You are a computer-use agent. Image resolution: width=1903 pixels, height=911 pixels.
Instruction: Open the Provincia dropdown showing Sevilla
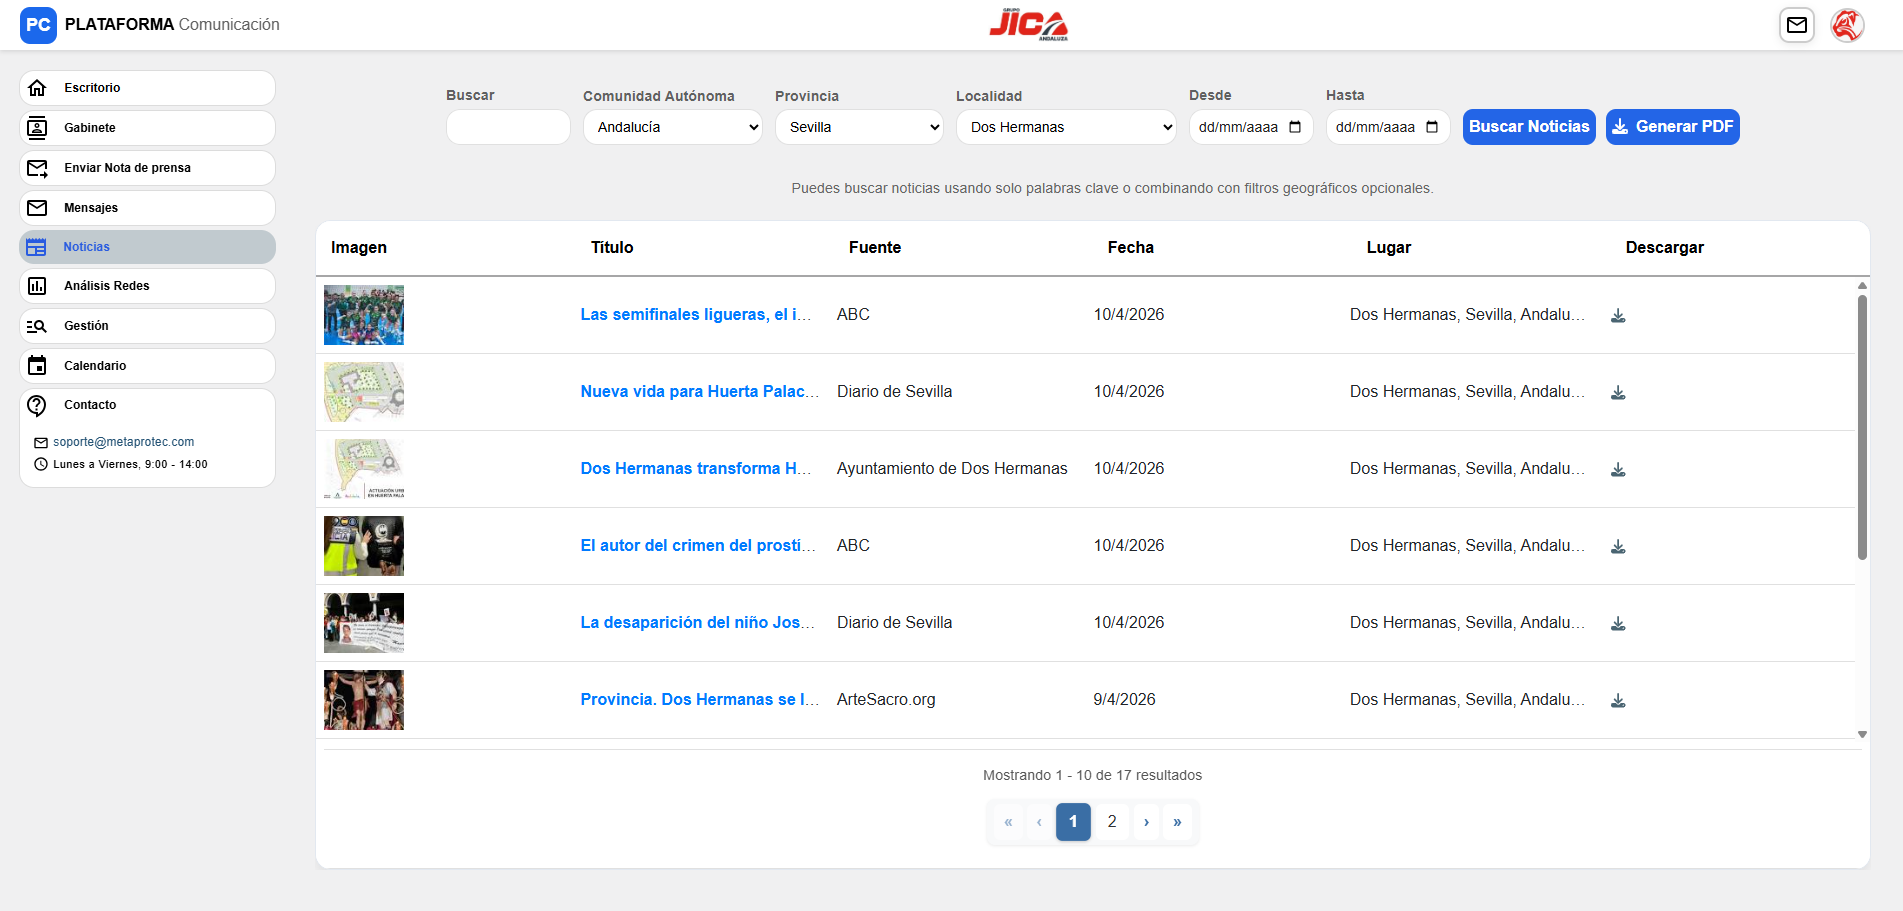[858, 127]
